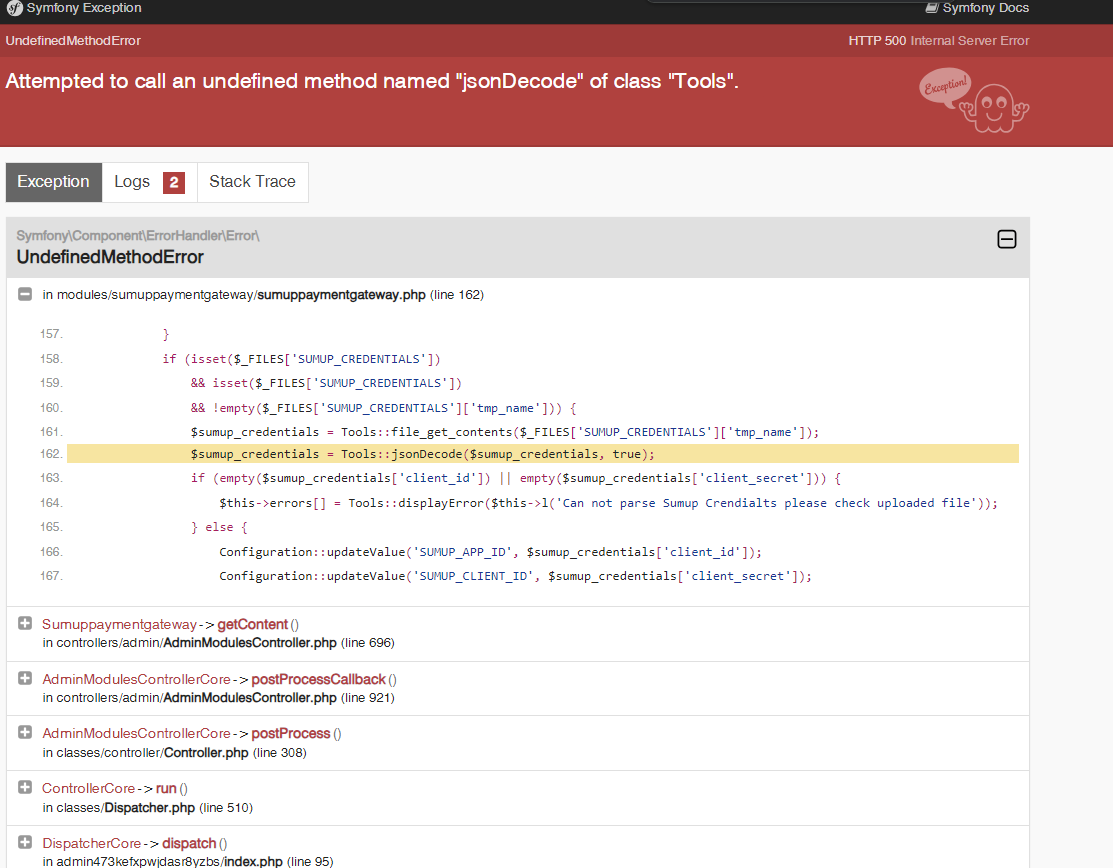
Task: Open AdminModulesController.php line 696 file link
Action: click(x=250, y=643)
